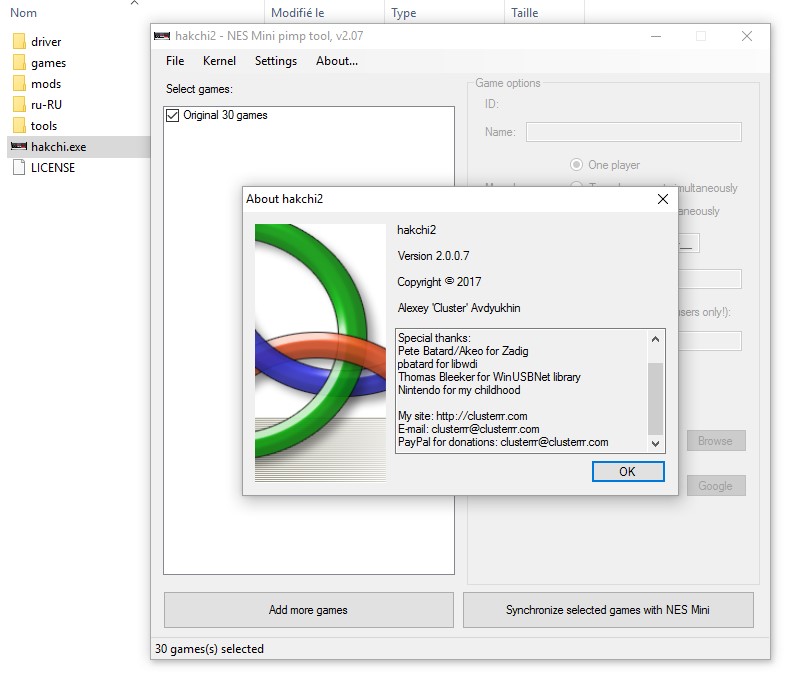Click the 'Alexey 'Cluster' Avdyukhin' text
This screenshot has width=787, height=693.
459,308
